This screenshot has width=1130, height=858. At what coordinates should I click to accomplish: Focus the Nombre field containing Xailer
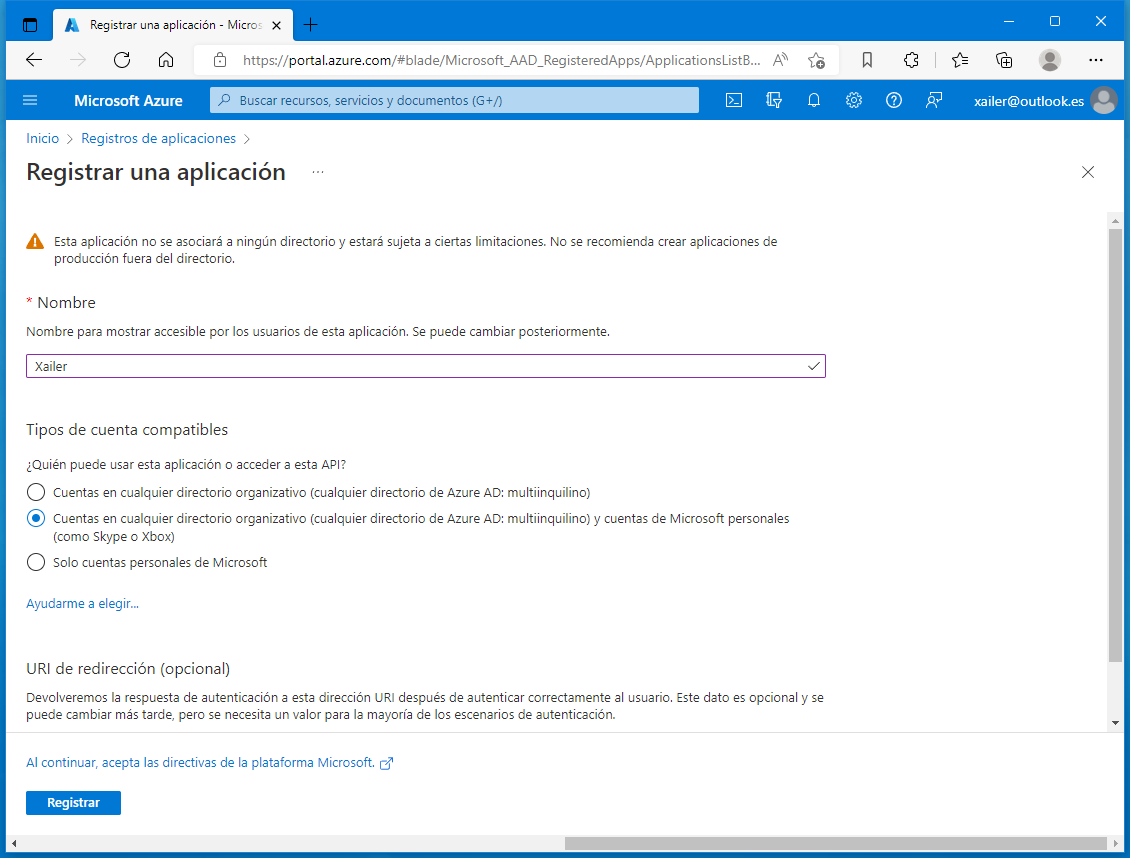click(426, 366)
